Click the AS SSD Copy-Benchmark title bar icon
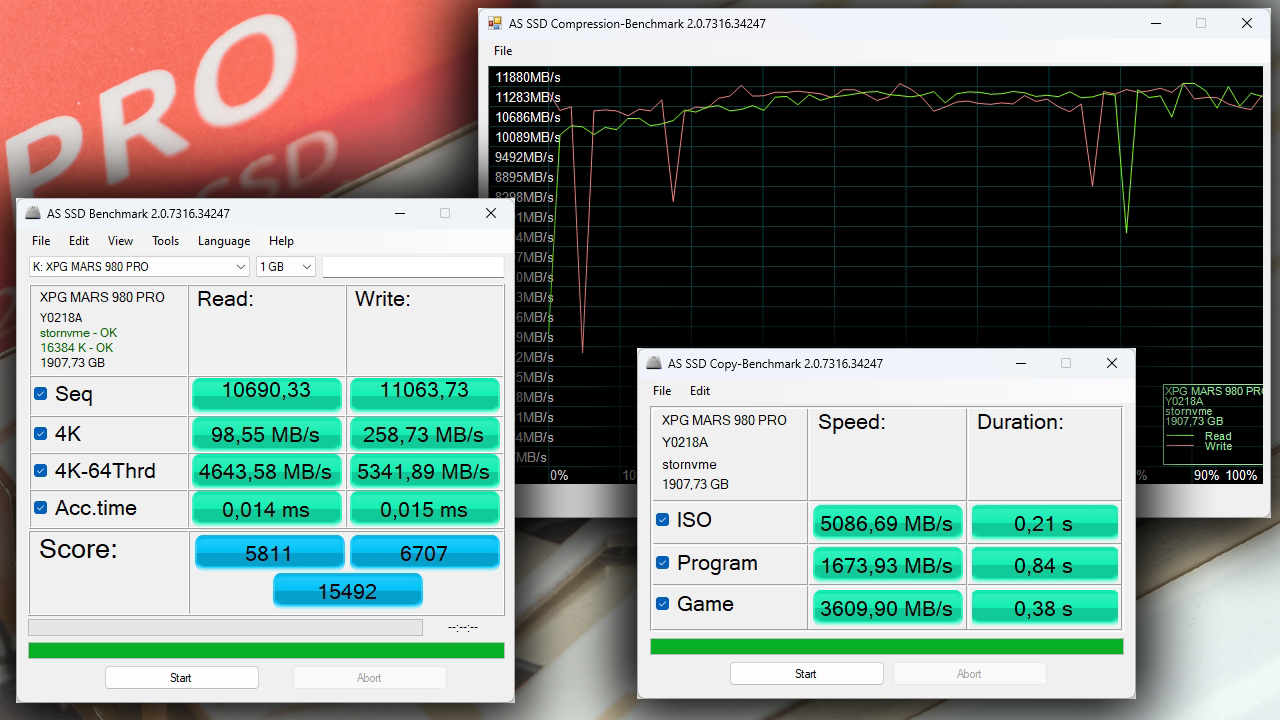The width and height of the screenshot is (1280, 720). click(654, 363)
